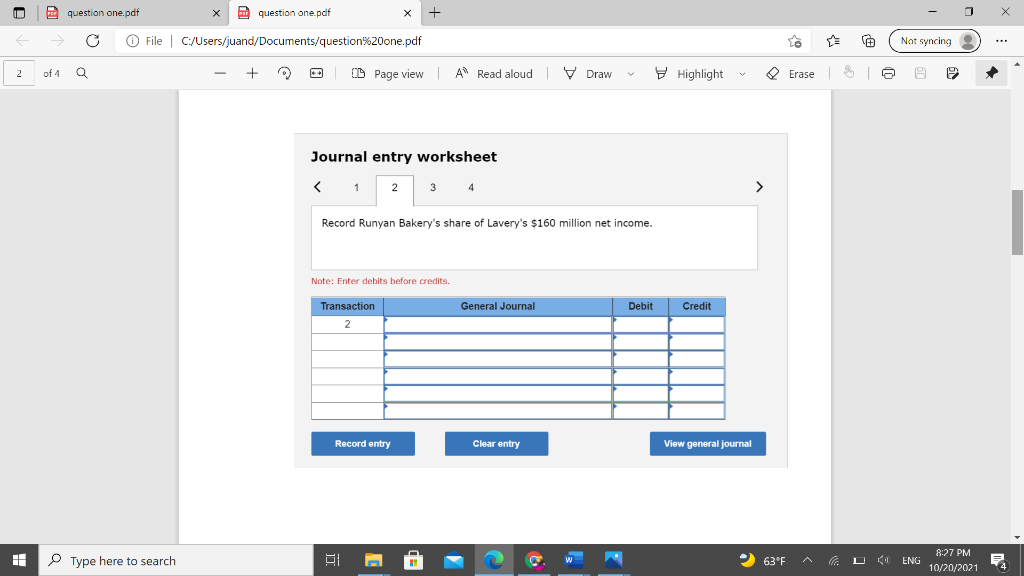Image resolution: width=1024 pixels, height=576 pixels.
Task: Open the Windows Start menu
Action: coord(19,560)
